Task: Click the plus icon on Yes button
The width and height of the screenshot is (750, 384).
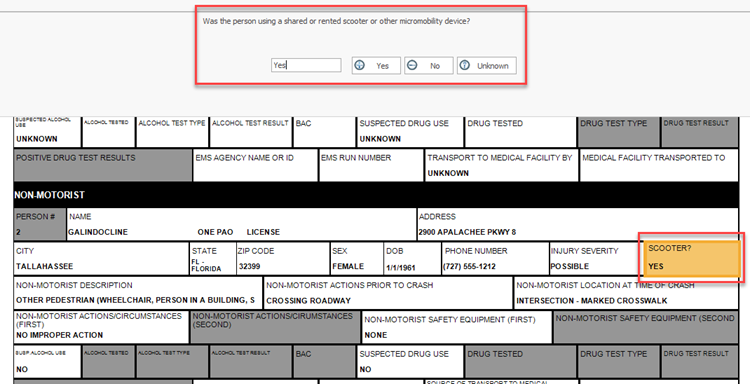Action: (360, 66)
